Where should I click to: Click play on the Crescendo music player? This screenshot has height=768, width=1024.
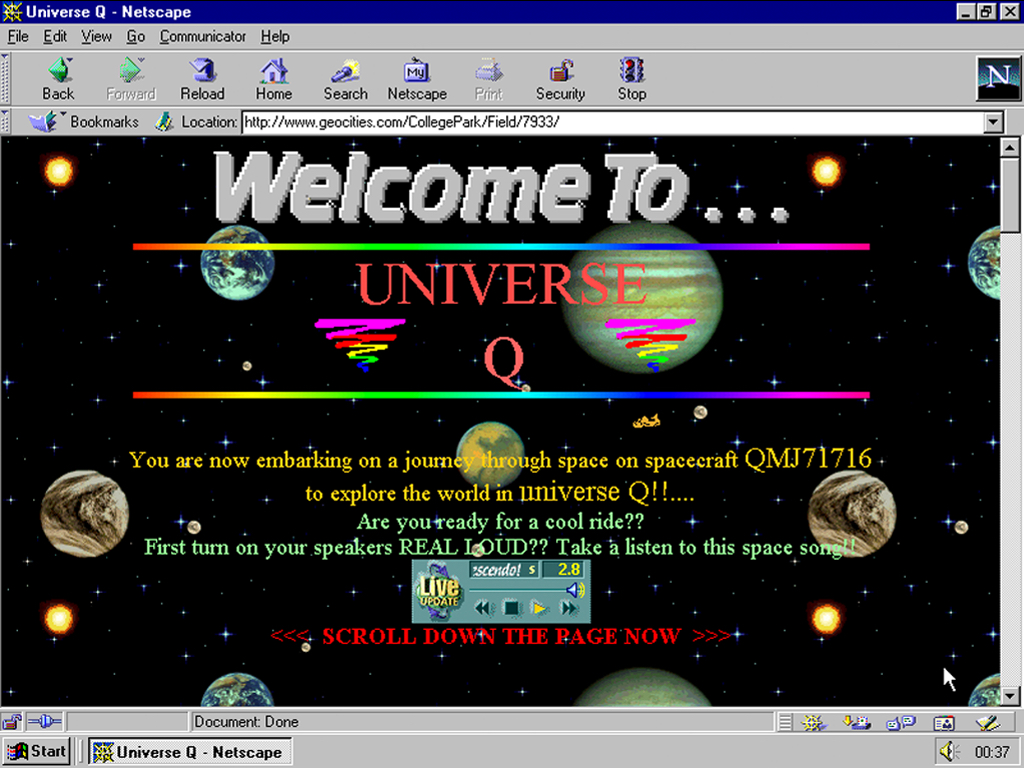[539, 609]
